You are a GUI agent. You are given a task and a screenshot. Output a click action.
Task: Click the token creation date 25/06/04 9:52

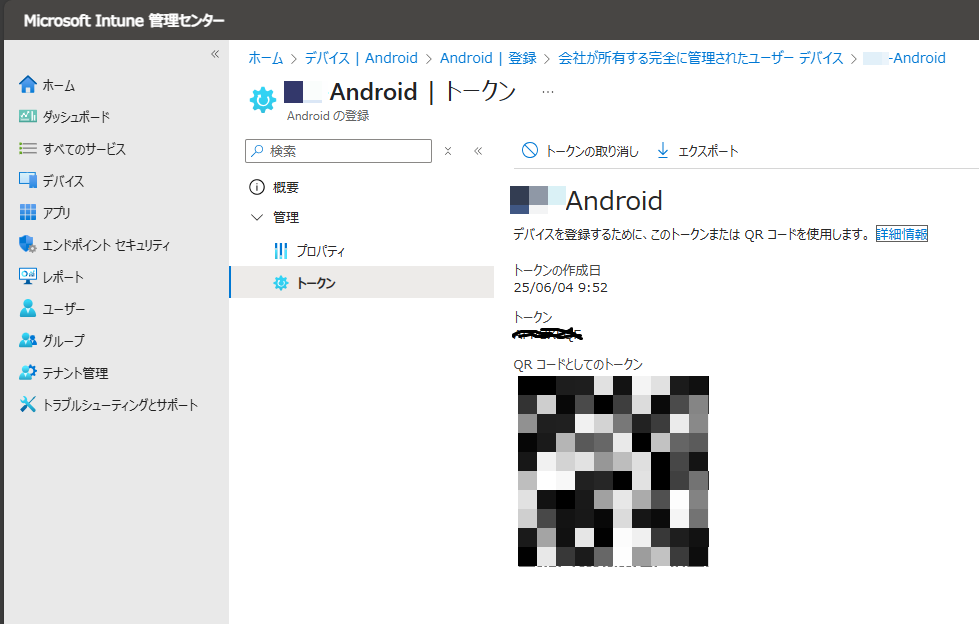(561, 287)
